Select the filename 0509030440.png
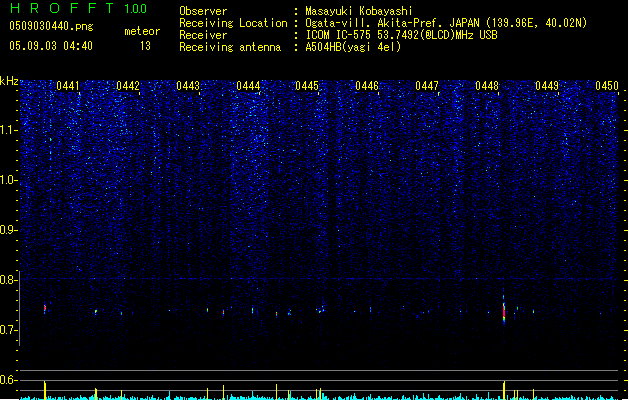 (x=51, y=26)
